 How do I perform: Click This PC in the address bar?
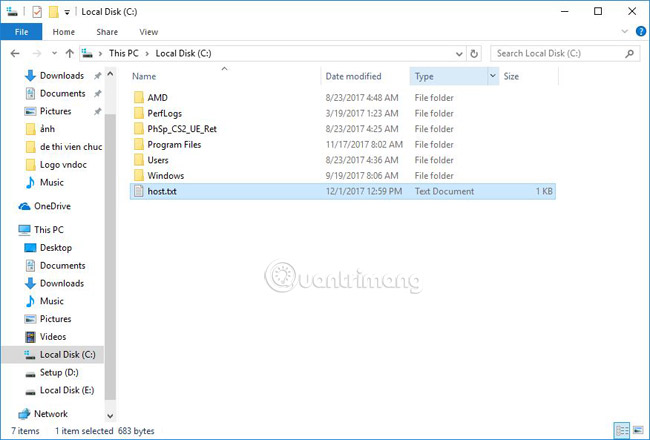[x=124, y=53]
